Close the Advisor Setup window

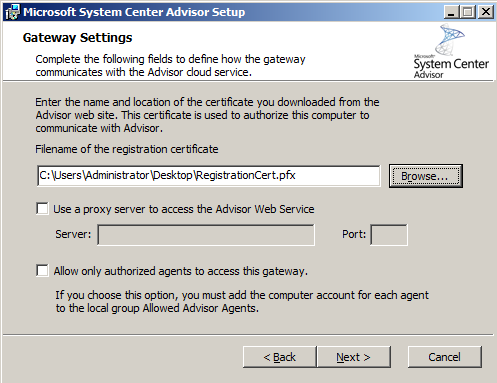tap(486, 12)
